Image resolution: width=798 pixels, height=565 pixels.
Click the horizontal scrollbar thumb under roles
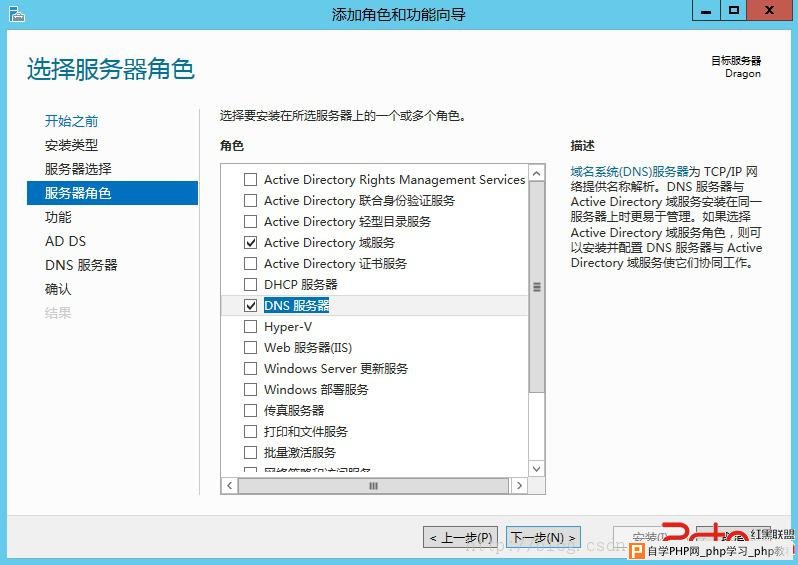point(373,486)
